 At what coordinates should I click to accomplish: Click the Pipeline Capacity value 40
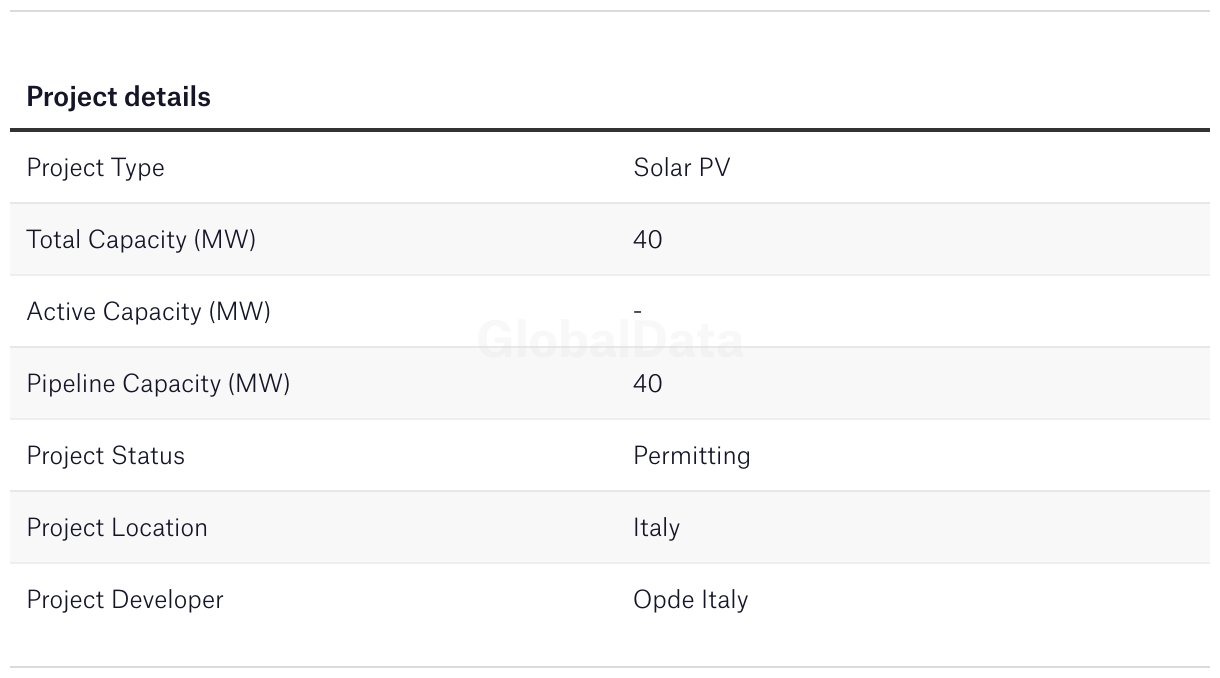[x=648, y=384]
